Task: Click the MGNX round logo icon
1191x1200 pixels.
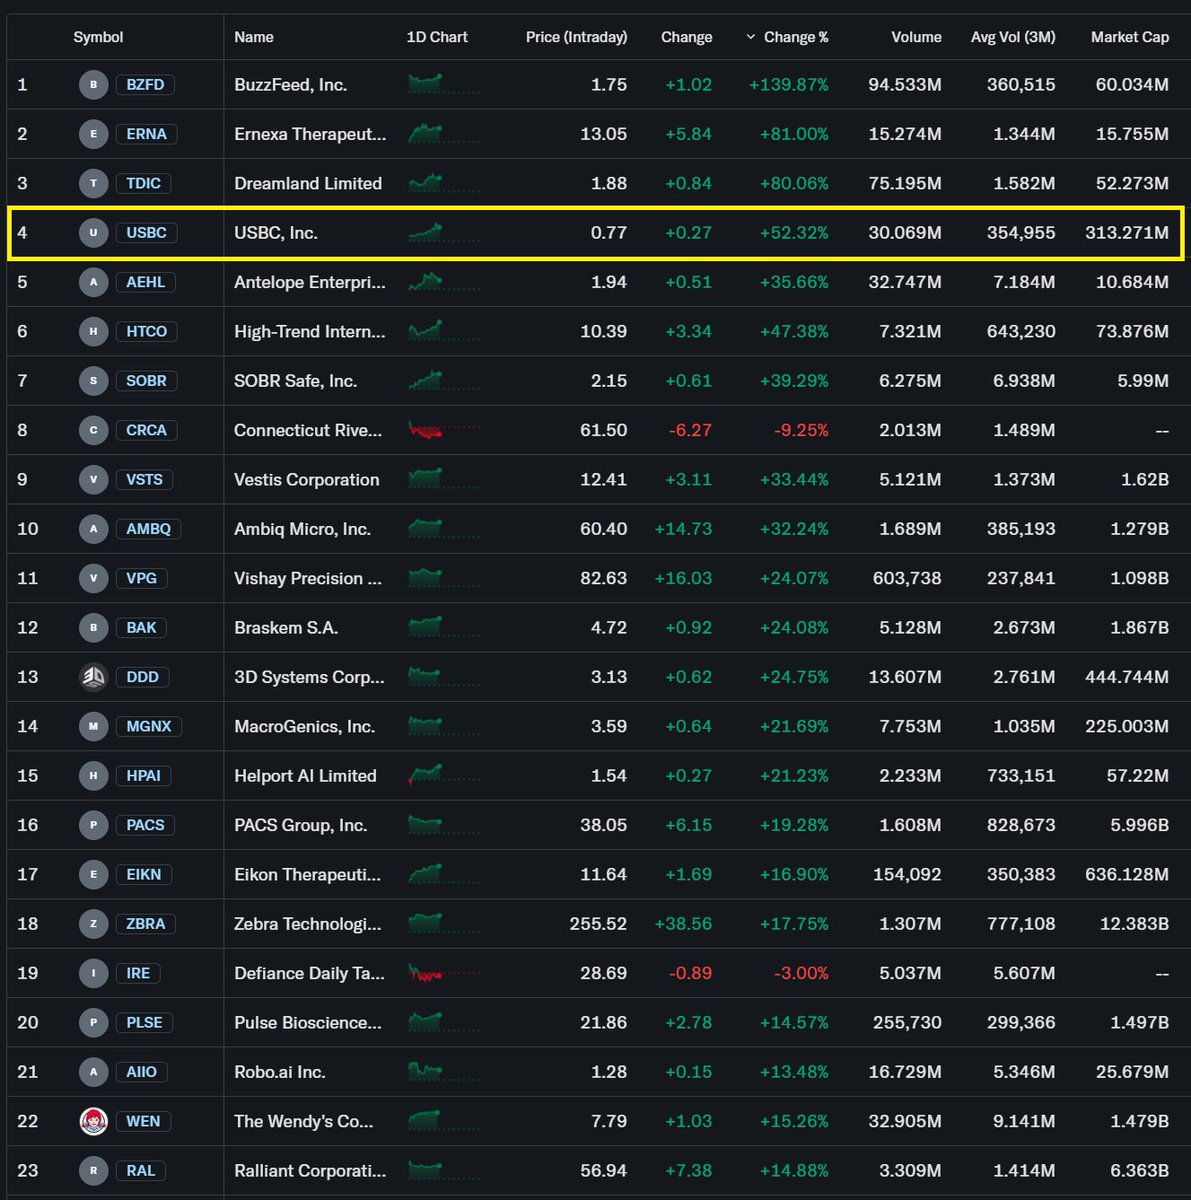Action: (x=94, y=726)
